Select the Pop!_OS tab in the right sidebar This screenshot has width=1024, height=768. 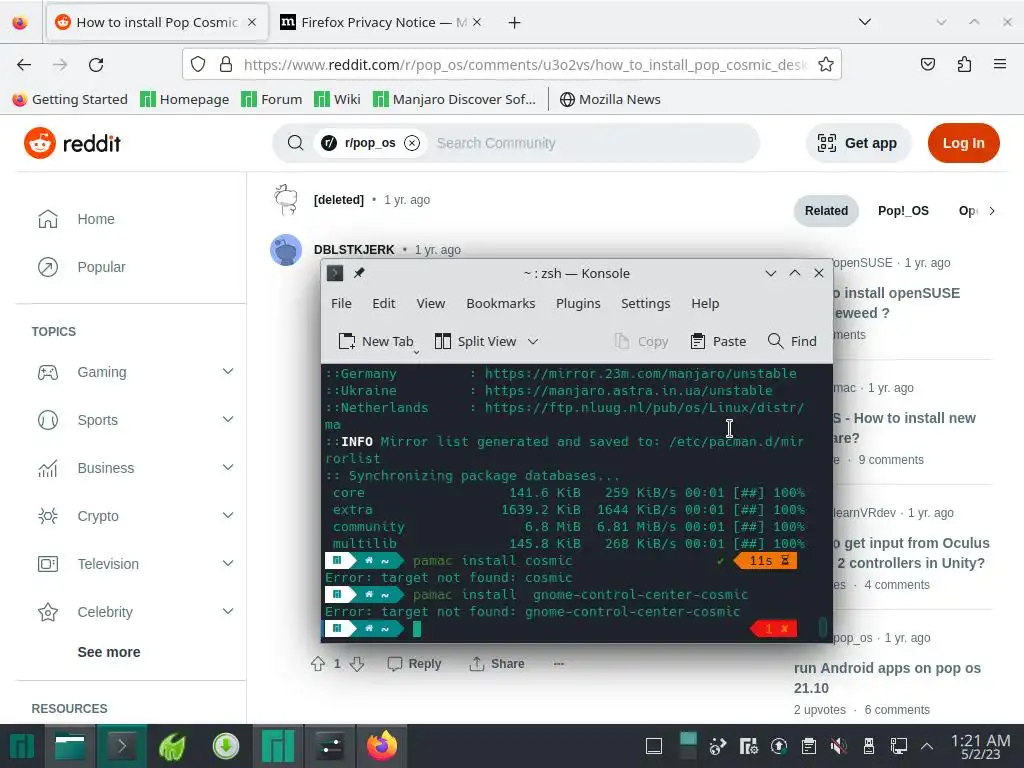(903, 211)
